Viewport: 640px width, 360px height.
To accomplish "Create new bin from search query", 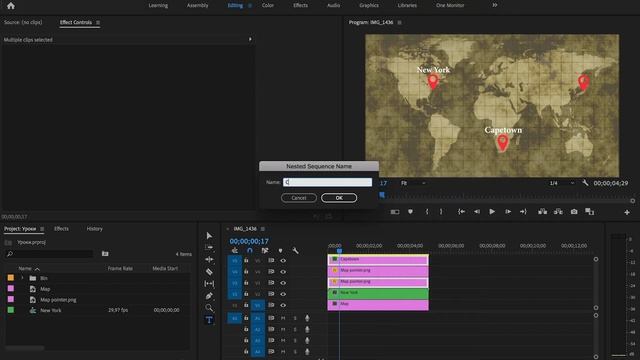I will point(105,254).
